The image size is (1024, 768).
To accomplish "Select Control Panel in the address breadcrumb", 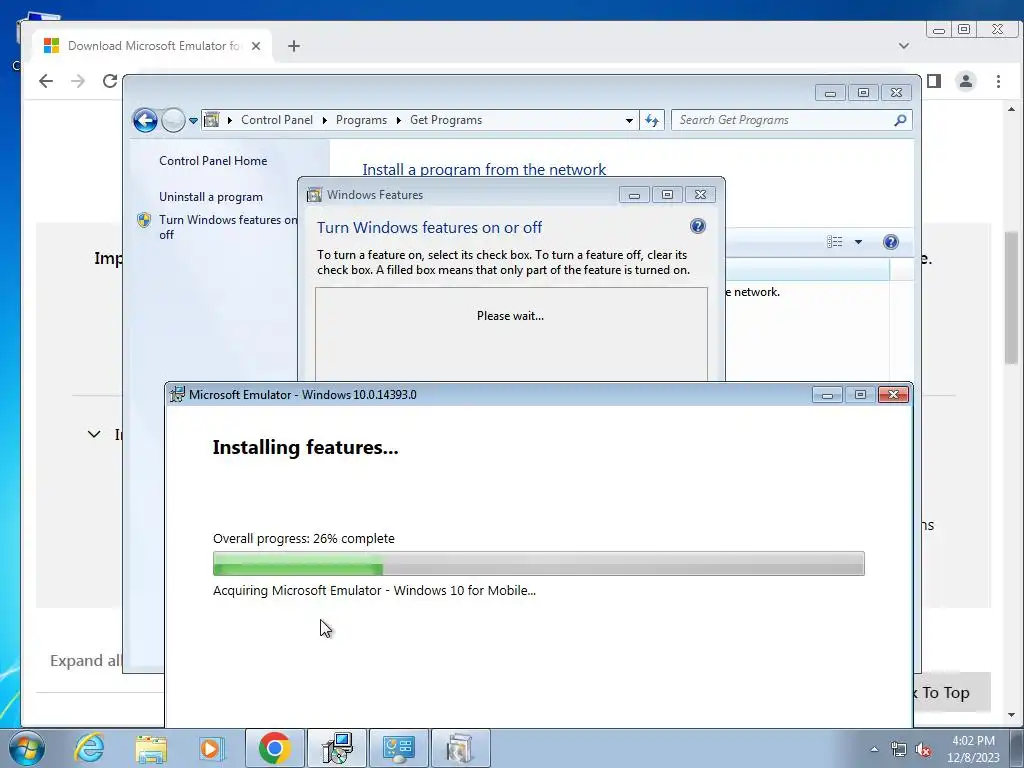I will pyautogui.click(x=277, y=120).
